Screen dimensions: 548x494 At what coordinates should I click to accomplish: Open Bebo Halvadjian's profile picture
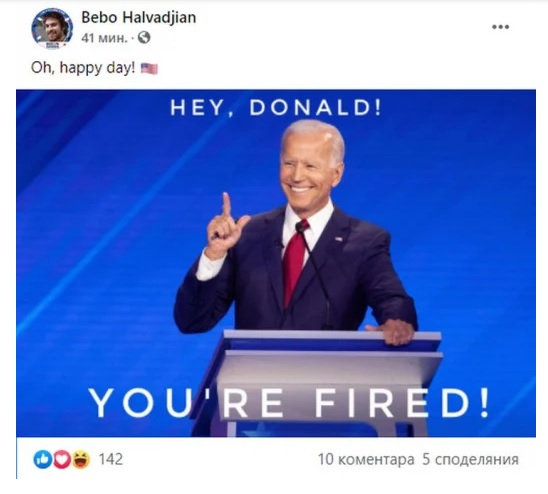tap(52, 28)
